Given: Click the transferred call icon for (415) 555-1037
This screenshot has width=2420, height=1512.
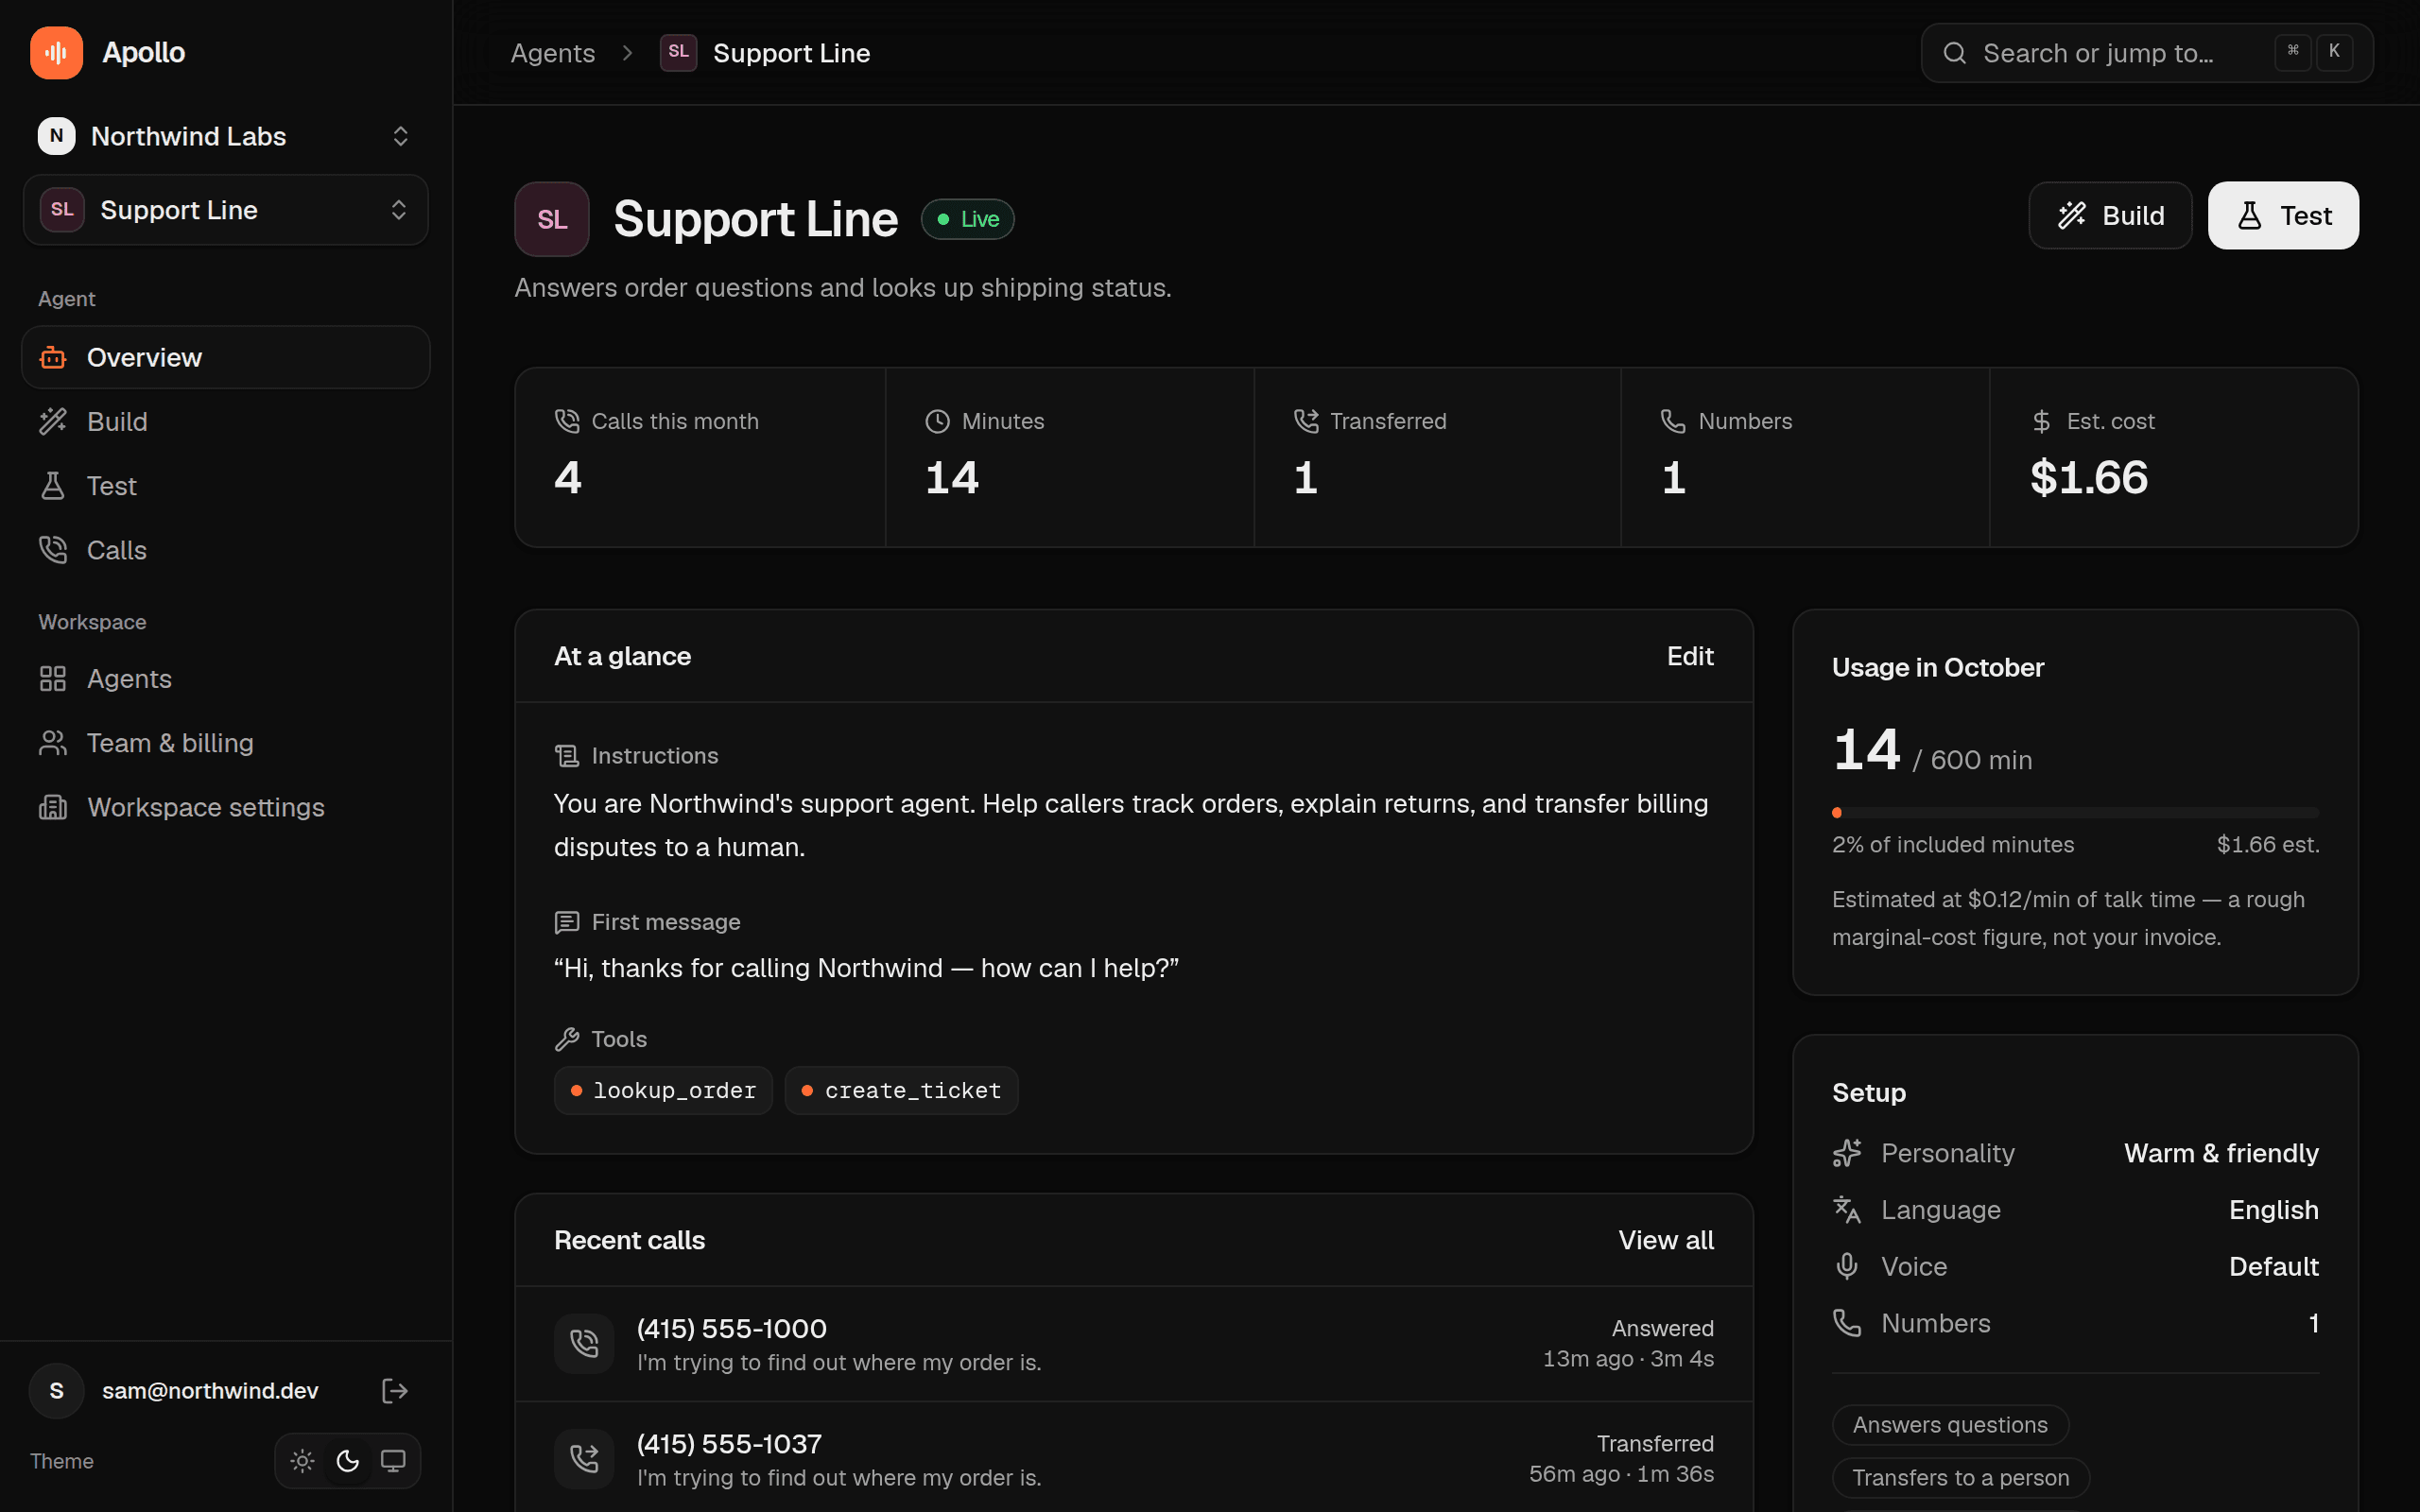Looking at the screenshot, I should coord(584,1458).
